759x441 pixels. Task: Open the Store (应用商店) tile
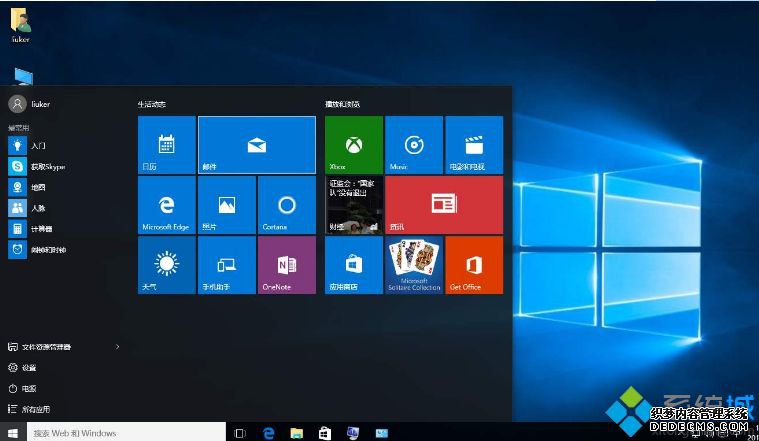tap(354, 265)
